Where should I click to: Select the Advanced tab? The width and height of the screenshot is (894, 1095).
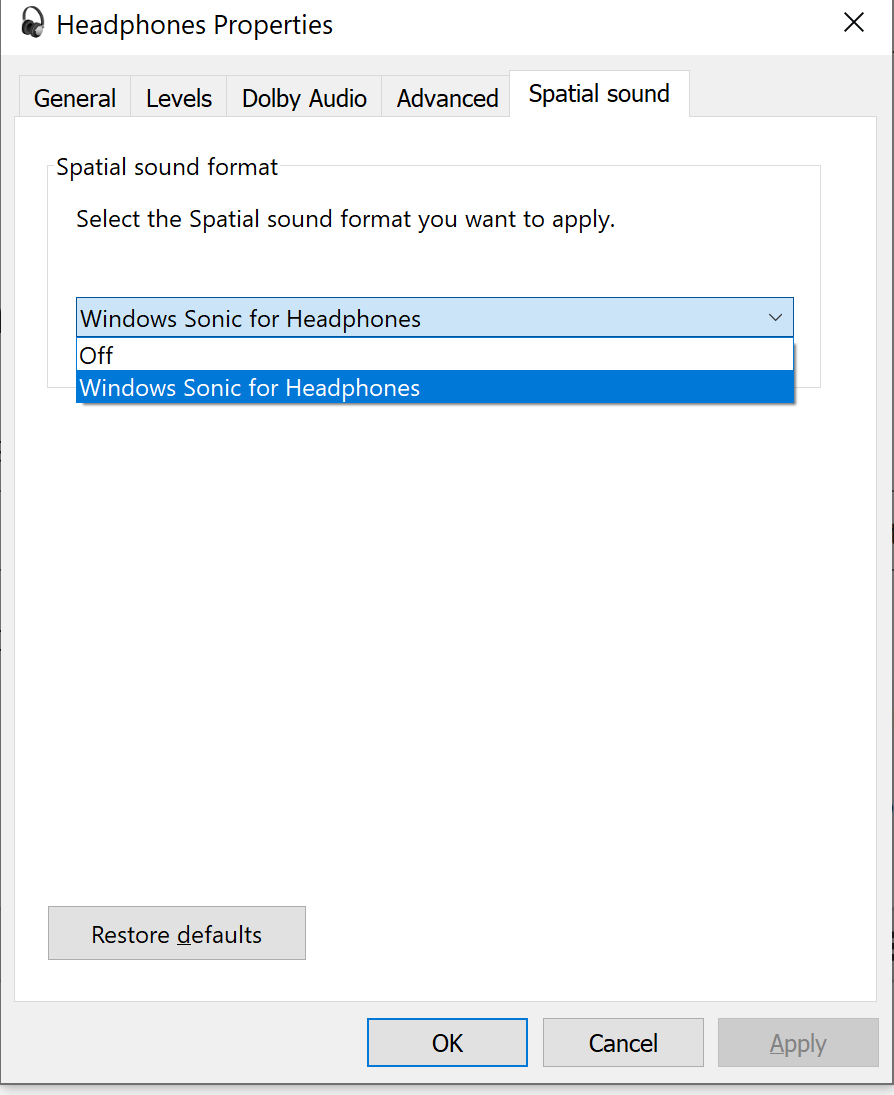(x=447, y=98)
